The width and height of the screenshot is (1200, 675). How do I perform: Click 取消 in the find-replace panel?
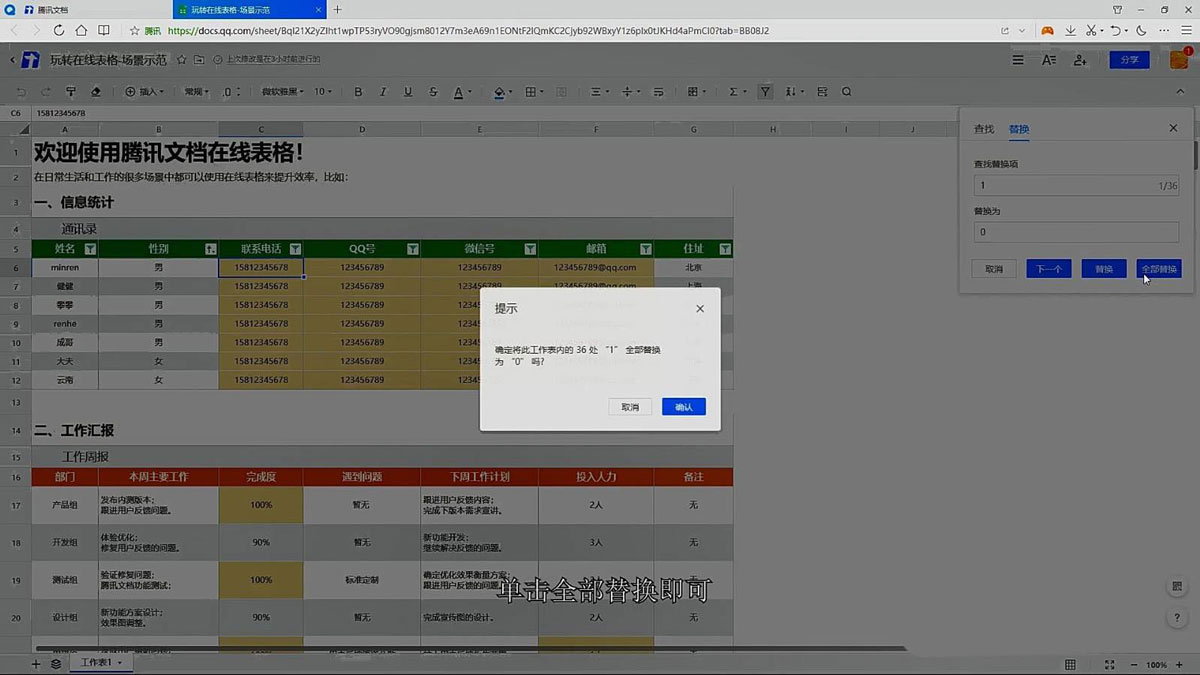[x=994, y=269]
